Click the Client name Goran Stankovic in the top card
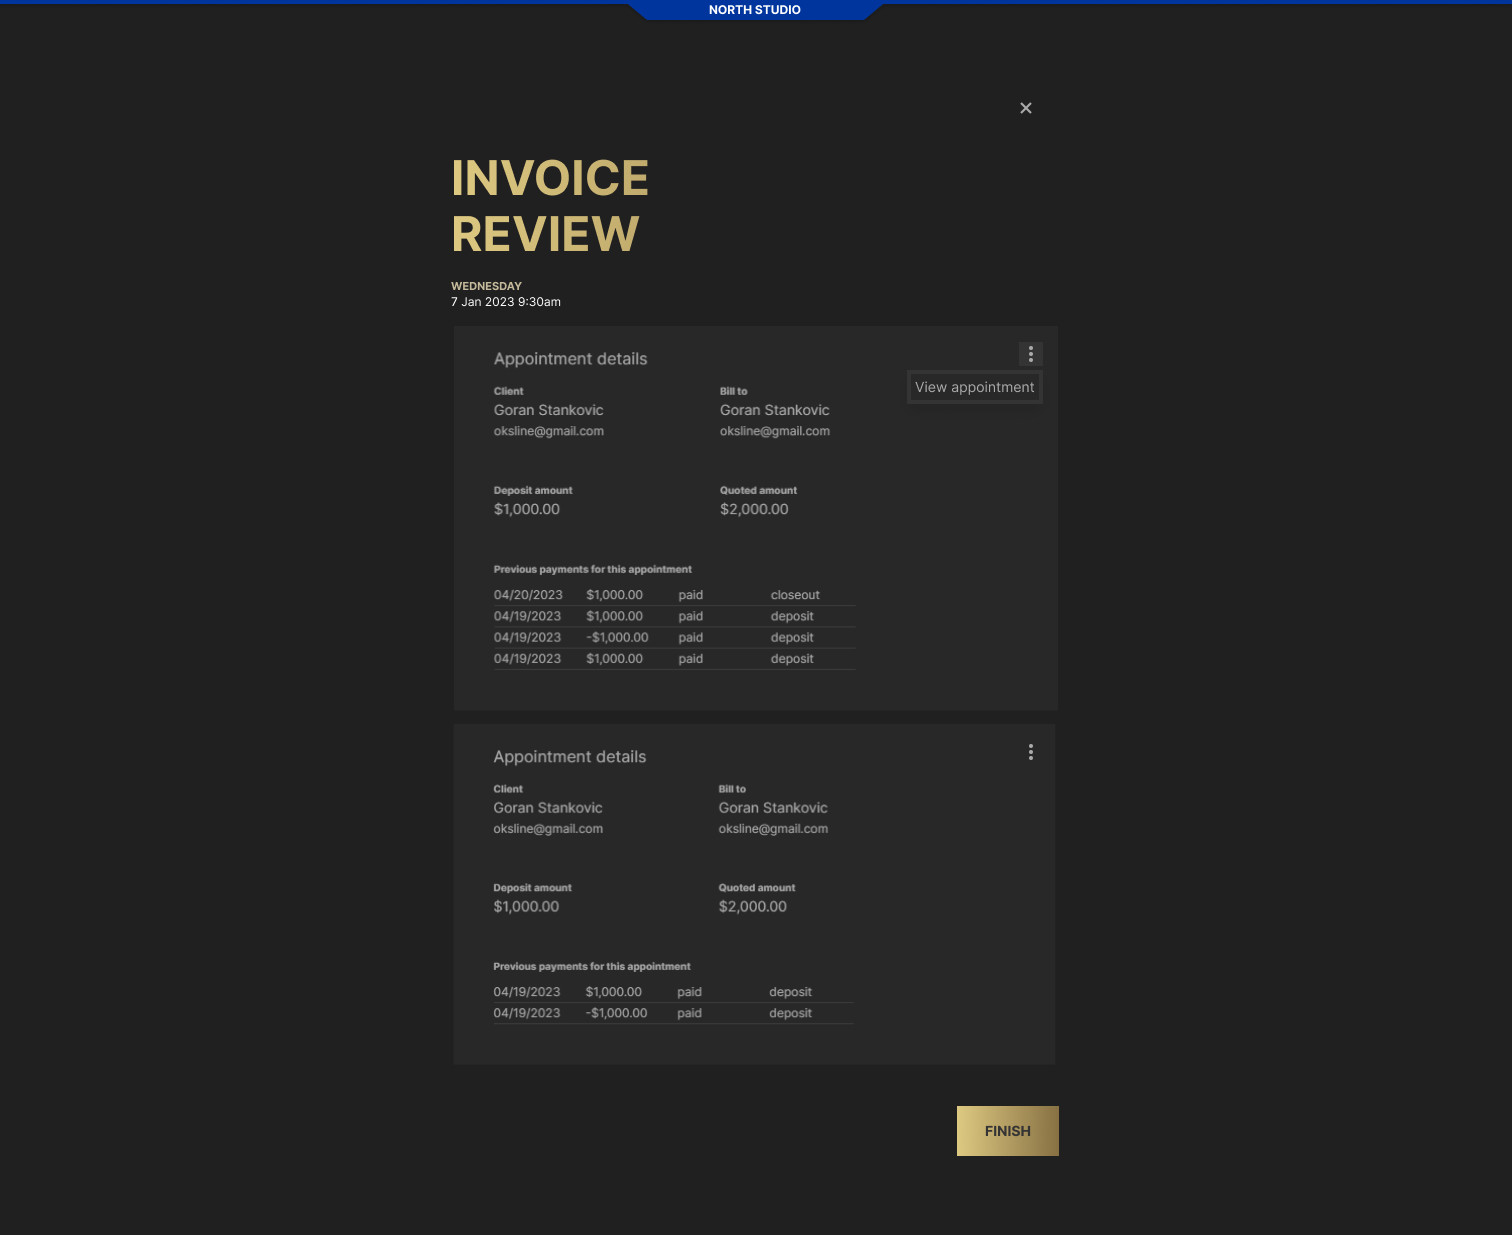 coord(549,410)
